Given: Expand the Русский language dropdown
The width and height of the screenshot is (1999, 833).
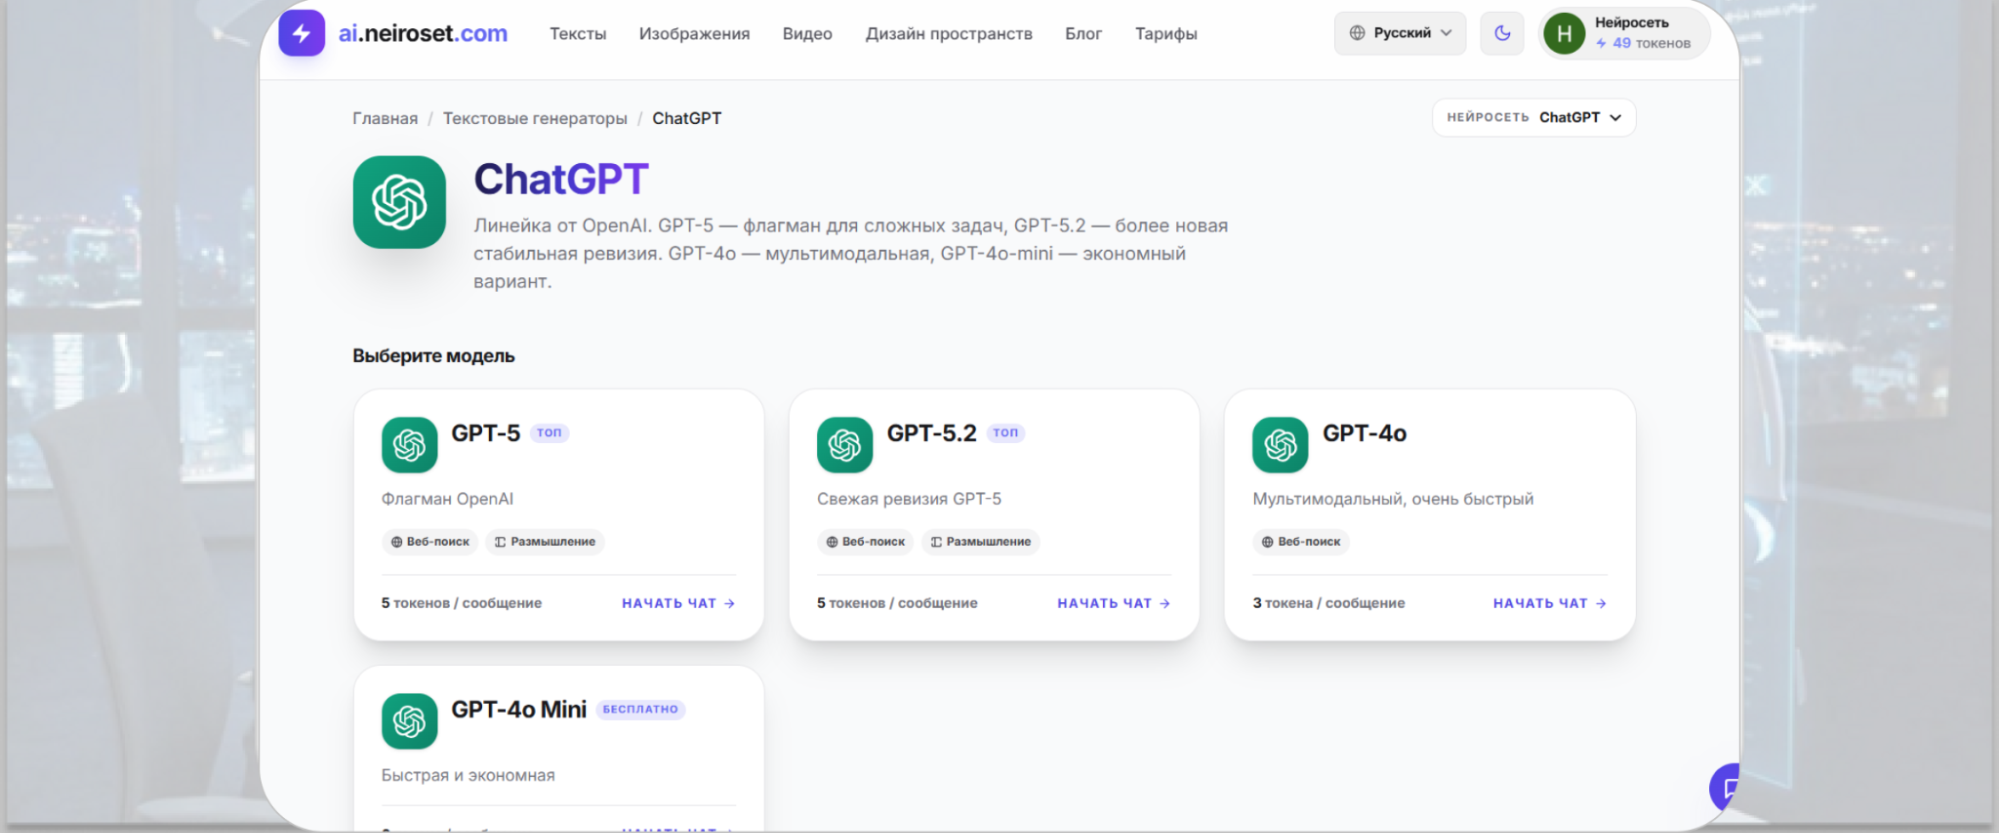Looking at the screenshot, I should (x=1400, y=33).
